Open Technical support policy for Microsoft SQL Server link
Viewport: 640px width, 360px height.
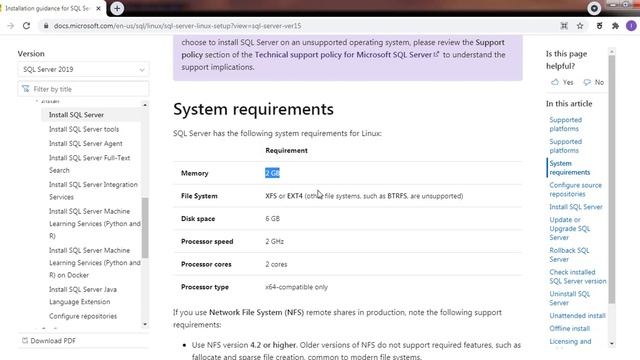tap(347, 54)
